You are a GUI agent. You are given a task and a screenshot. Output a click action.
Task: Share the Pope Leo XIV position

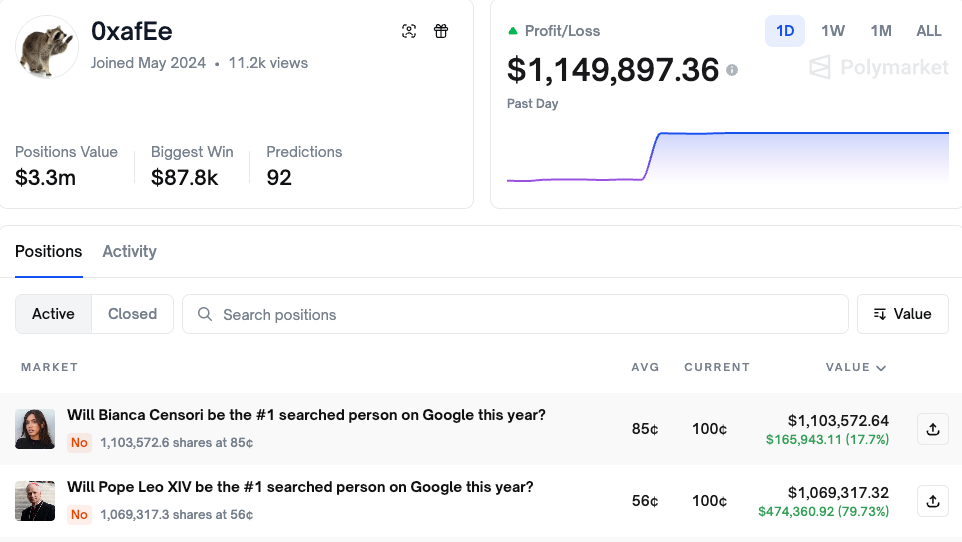[x=932, y=501]
